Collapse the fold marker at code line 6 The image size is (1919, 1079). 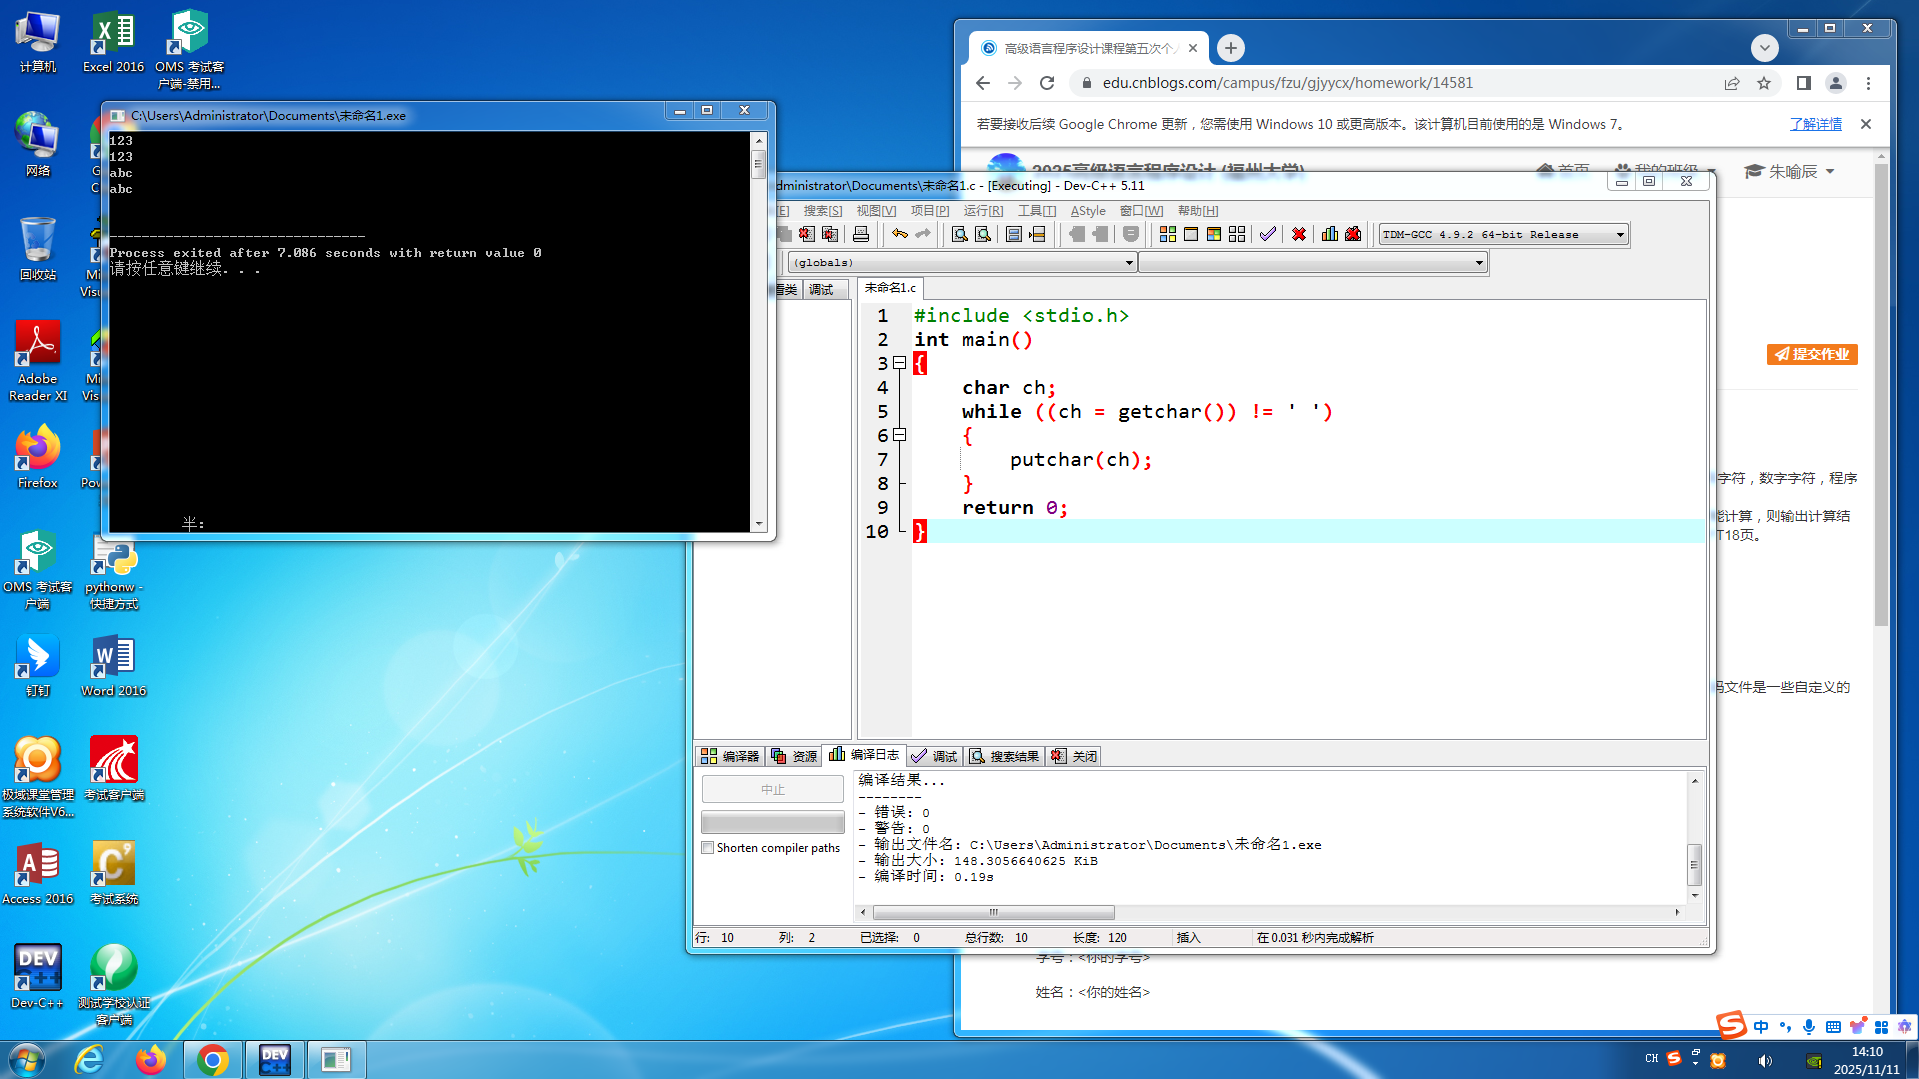pos(900,435)
